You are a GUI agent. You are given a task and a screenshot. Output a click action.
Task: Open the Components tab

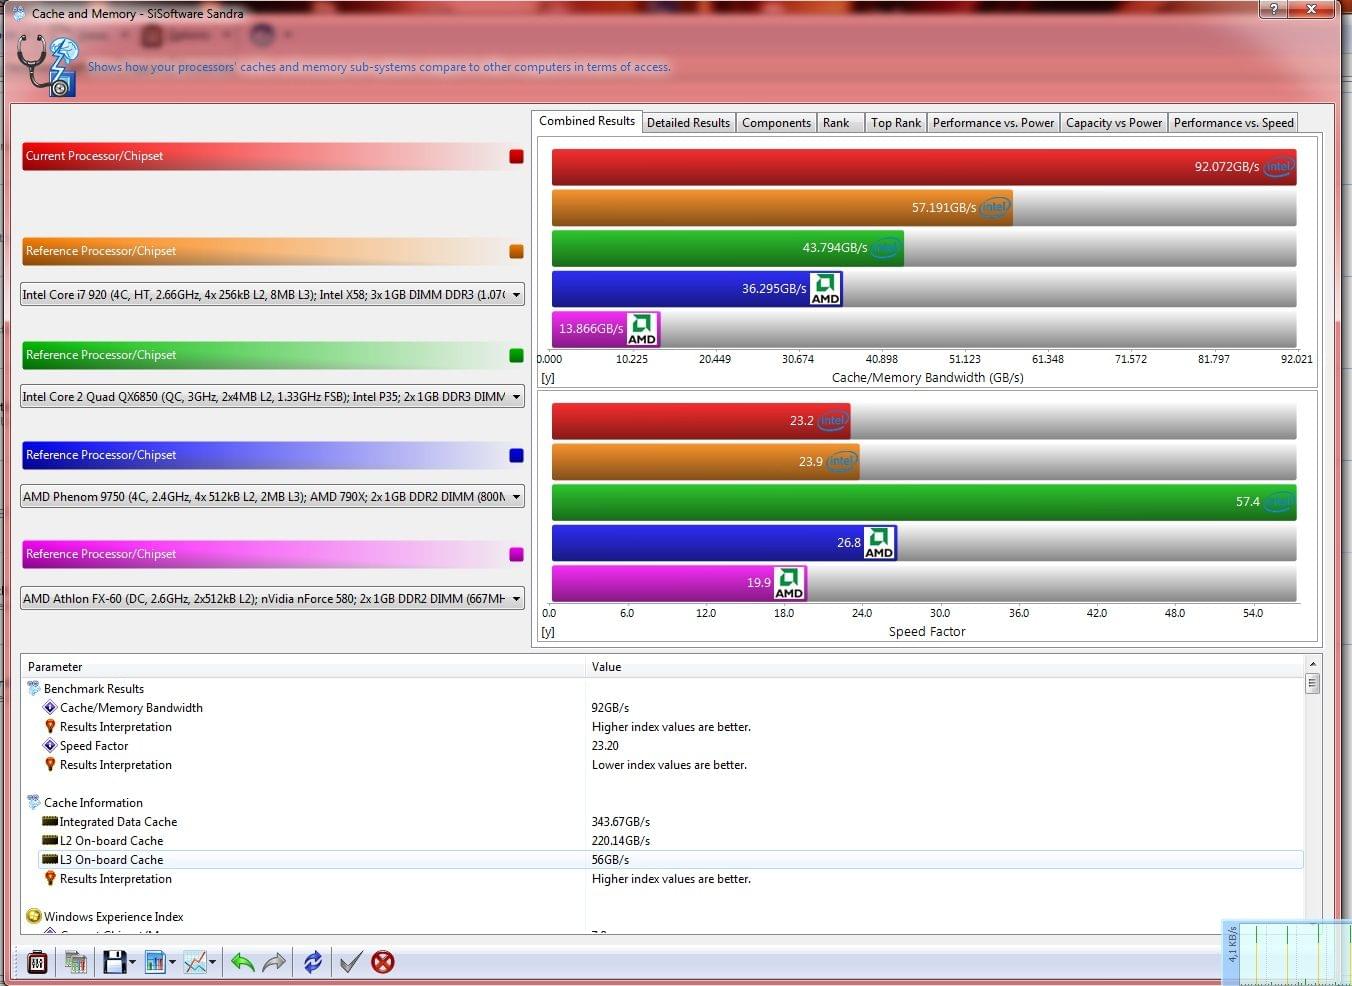pyautogui.click(x=776, y=123)
